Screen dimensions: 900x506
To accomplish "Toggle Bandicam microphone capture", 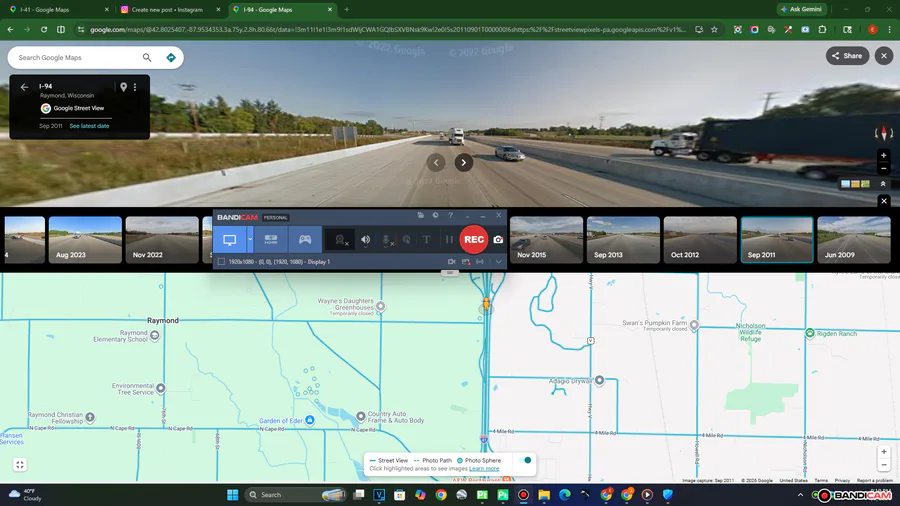I will (x=386, y=240).
